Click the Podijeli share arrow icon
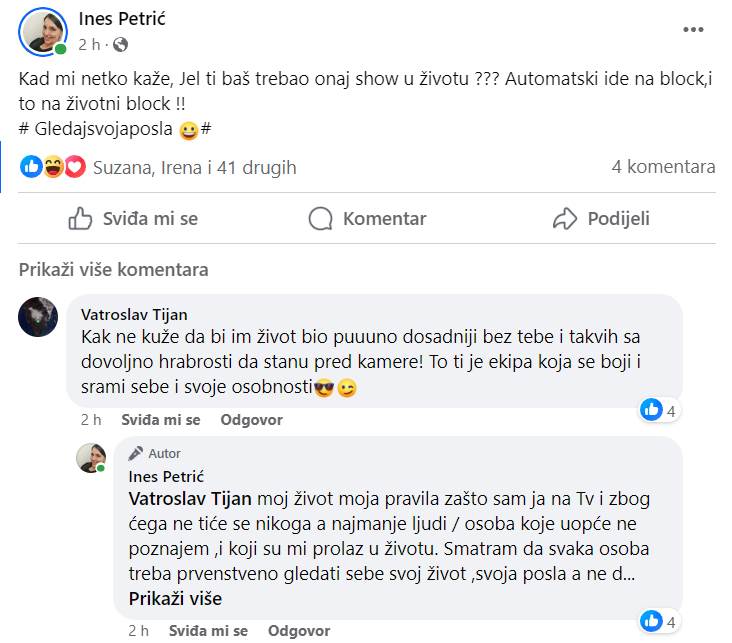732x643 pixels. click(x=565, y=218)
